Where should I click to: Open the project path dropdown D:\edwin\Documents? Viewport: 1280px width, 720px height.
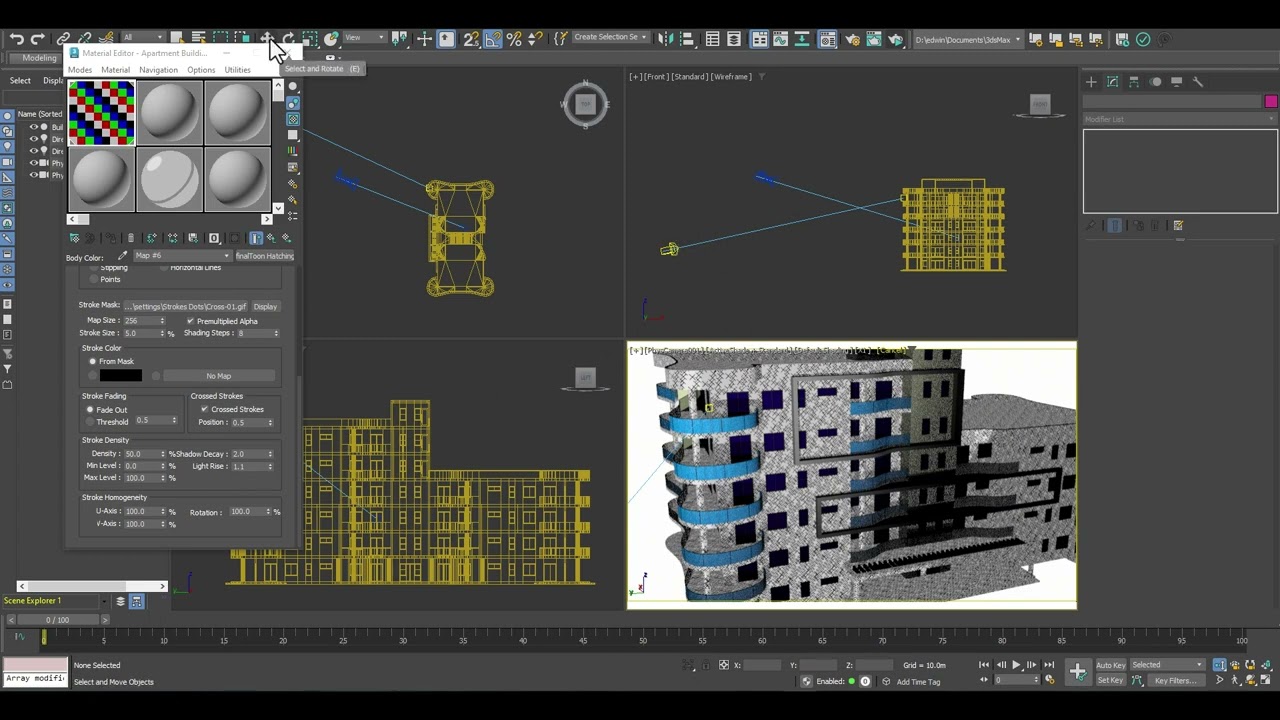pos(967,39)
